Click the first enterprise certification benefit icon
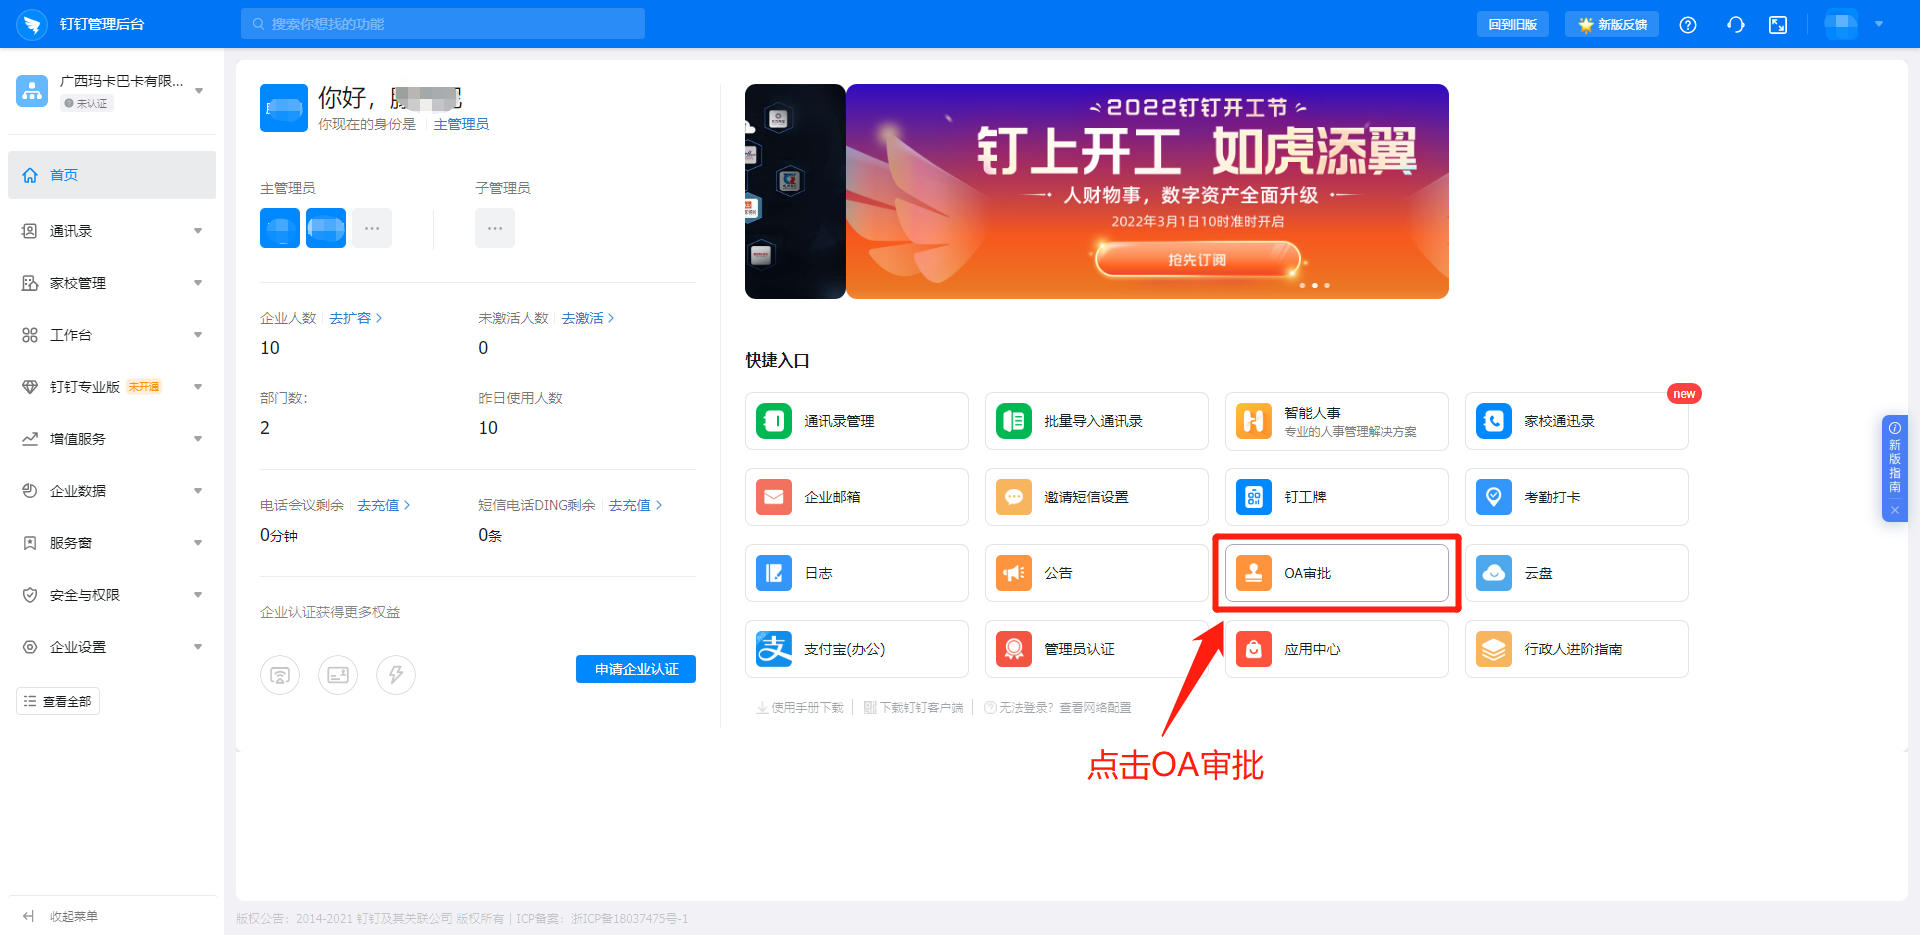The height and width of the screenshot is (935, 1920). pos(280,675)
